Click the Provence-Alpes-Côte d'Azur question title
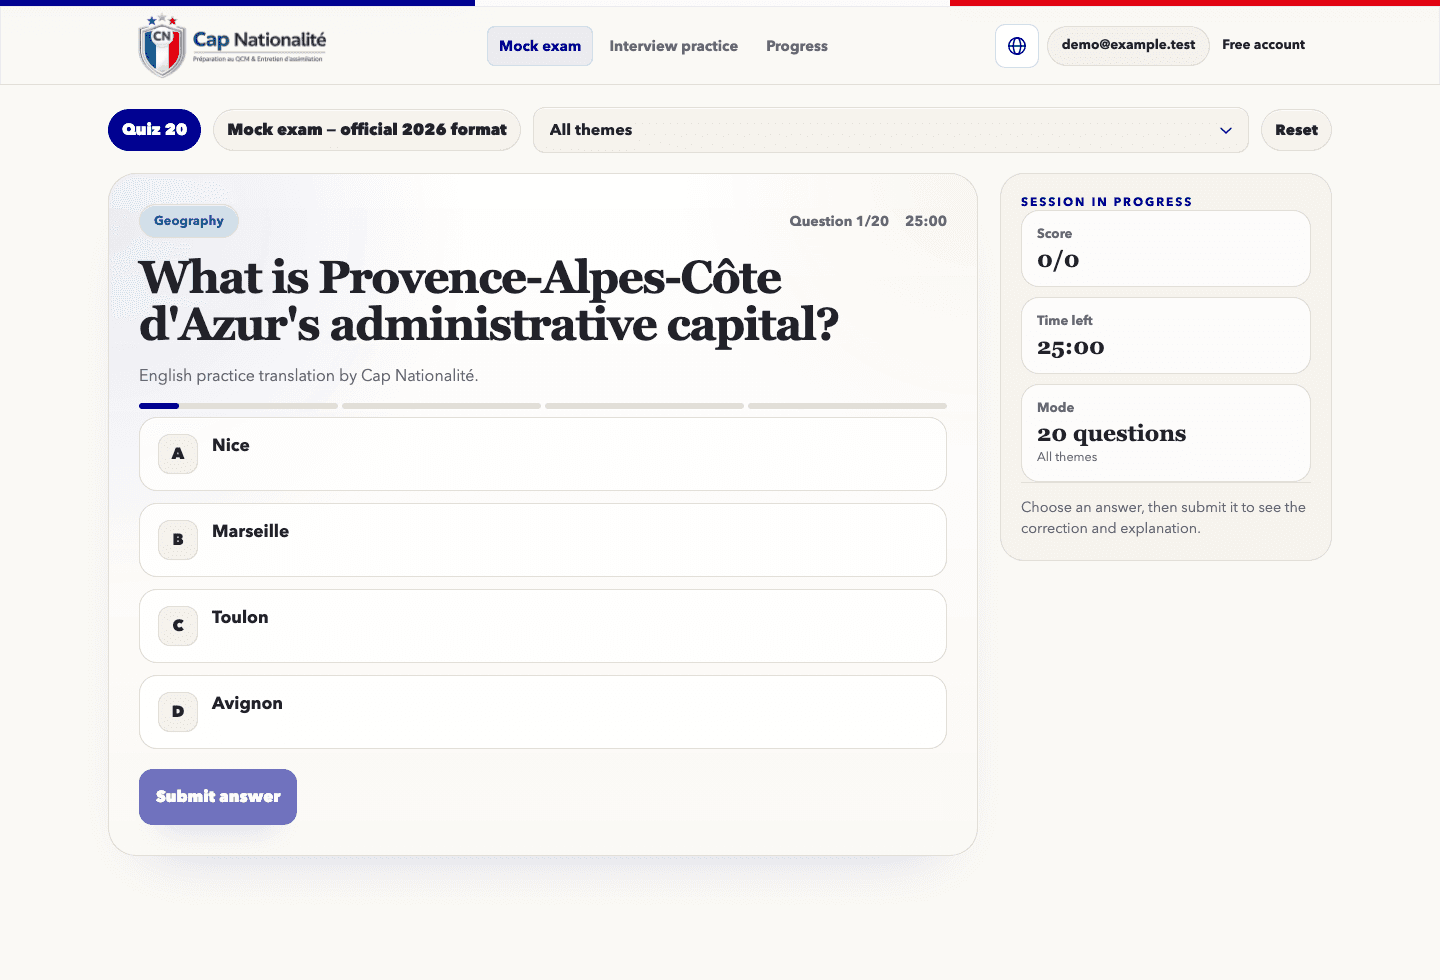The width and height of the screenshot is (1440, 980). pyautogui.click(x=489, y=301)
